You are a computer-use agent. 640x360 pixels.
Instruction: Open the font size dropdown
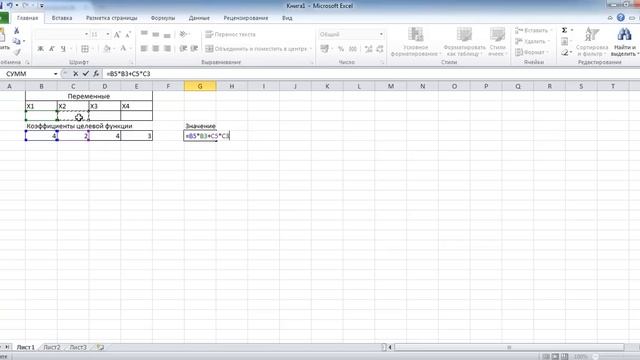pos(108,35)
